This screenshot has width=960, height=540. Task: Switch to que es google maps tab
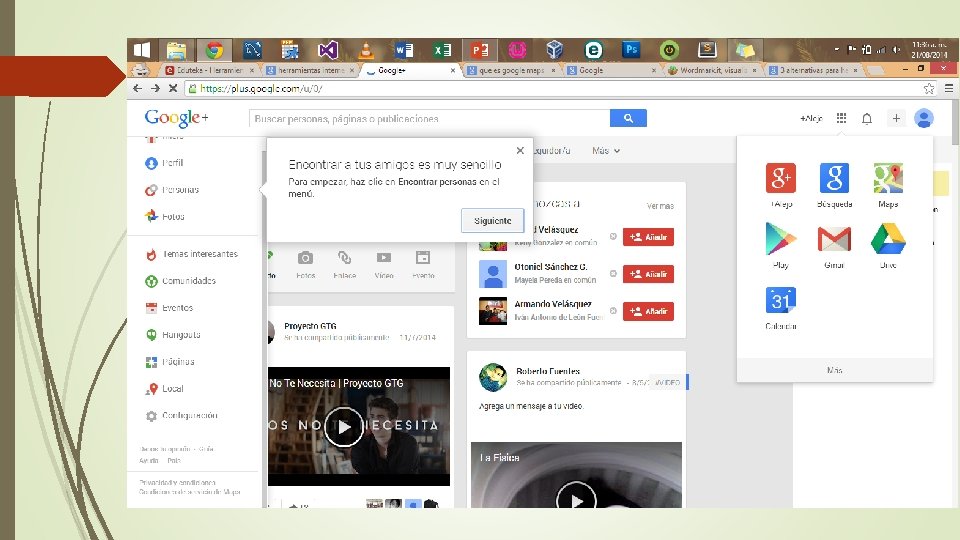(x=511, y=70)
